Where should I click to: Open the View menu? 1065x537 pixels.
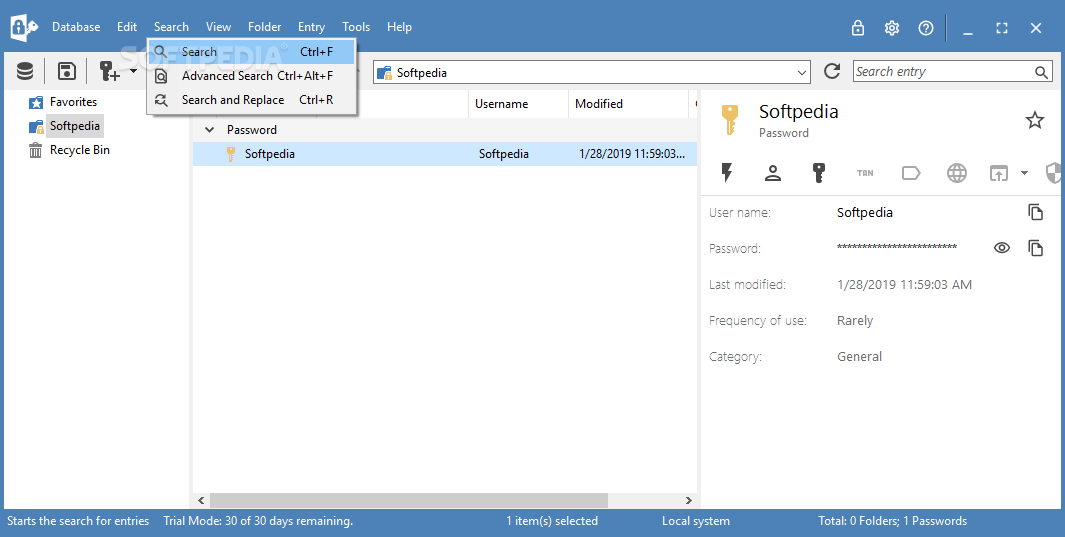[219, 27]
